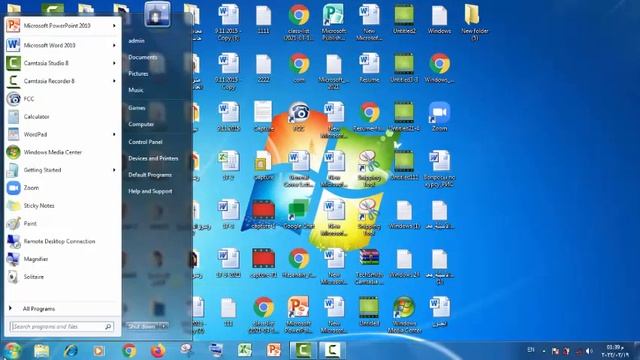Viewport: 640px width, 360px height.
Task: Show hidden tray icons arrow
Action: tap(544, 351)
